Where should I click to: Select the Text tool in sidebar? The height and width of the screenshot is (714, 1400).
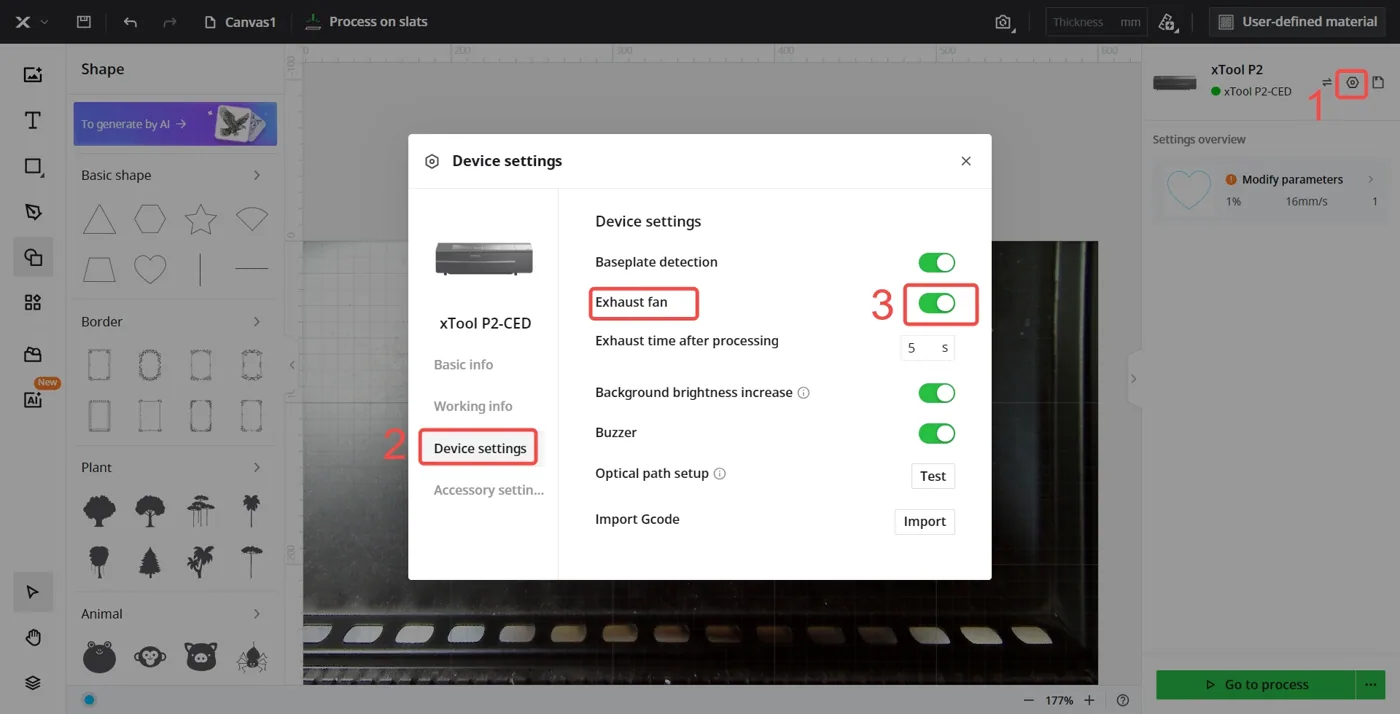(x=33, y=120)
